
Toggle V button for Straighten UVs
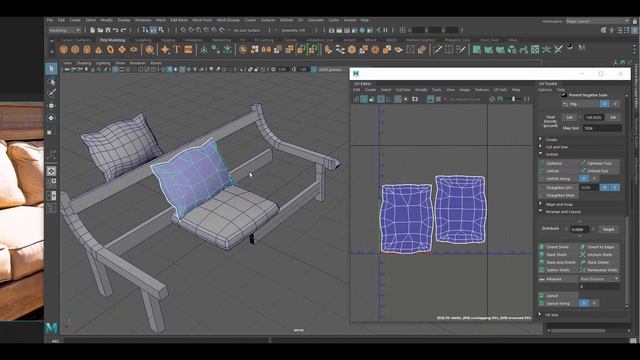pos(615,188)
